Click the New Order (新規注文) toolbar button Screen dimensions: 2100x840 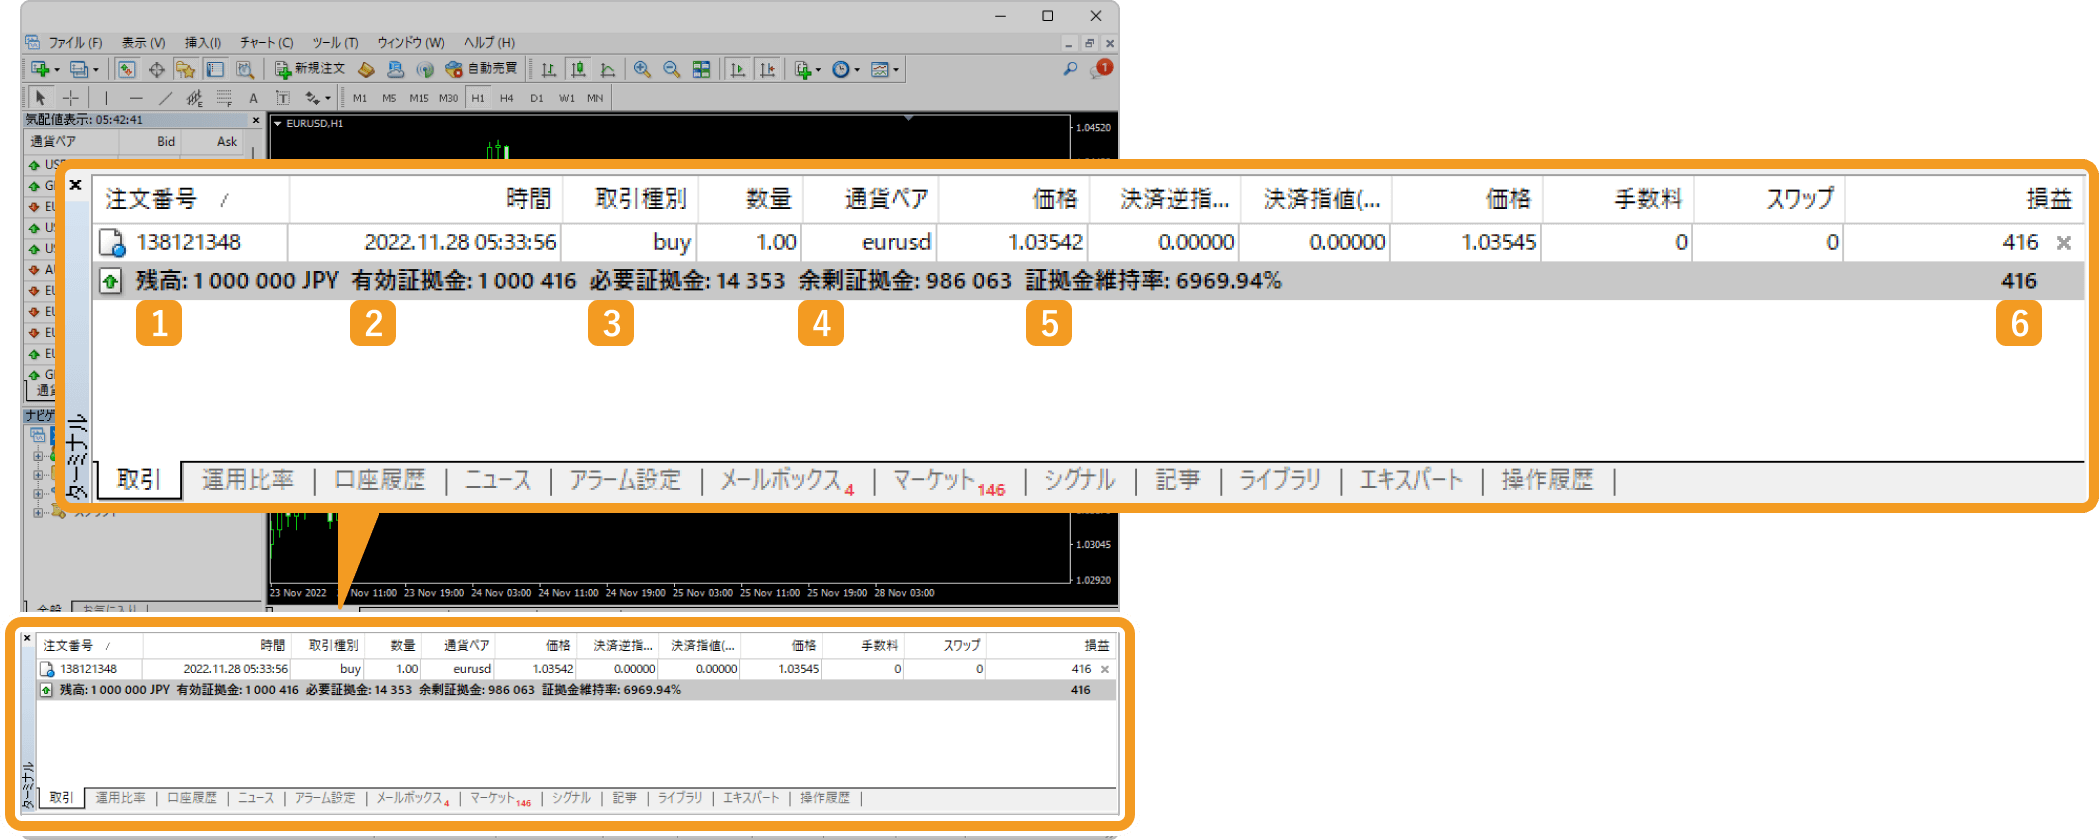[x=310, y=69]
